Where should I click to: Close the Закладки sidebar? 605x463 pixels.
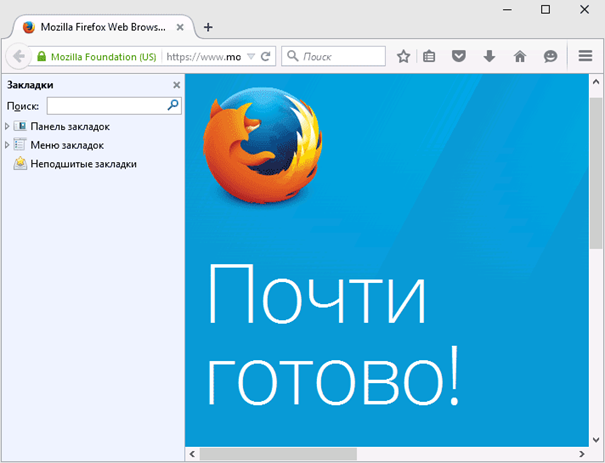point(176,85)
